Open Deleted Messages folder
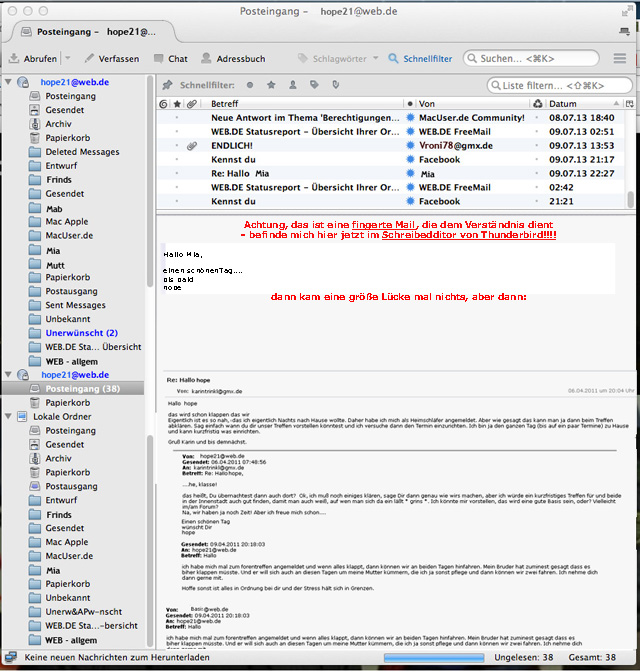 click(82, 152)
